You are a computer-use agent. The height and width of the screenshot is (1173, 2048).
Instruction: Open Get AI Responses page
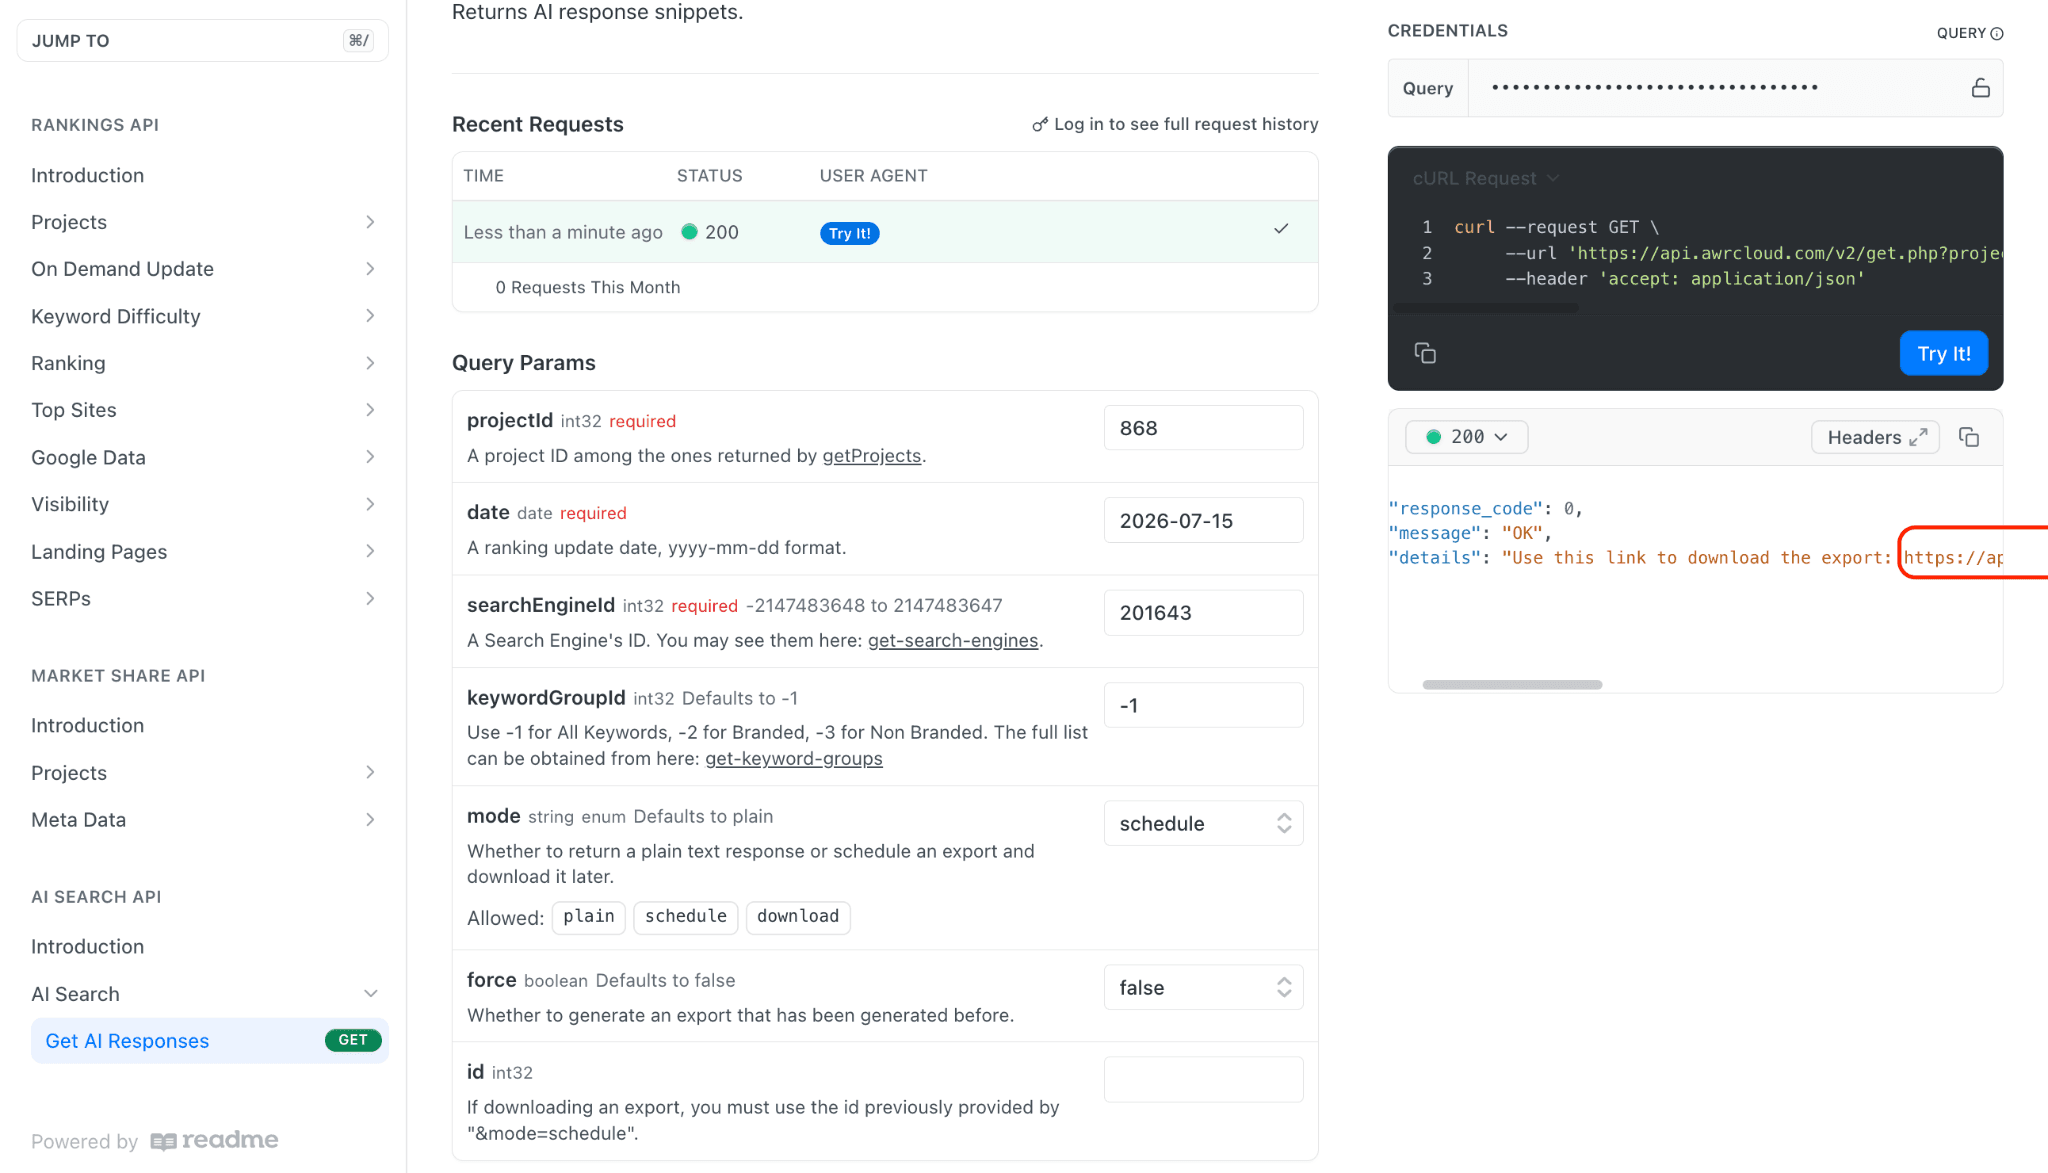click(209, 1041)
